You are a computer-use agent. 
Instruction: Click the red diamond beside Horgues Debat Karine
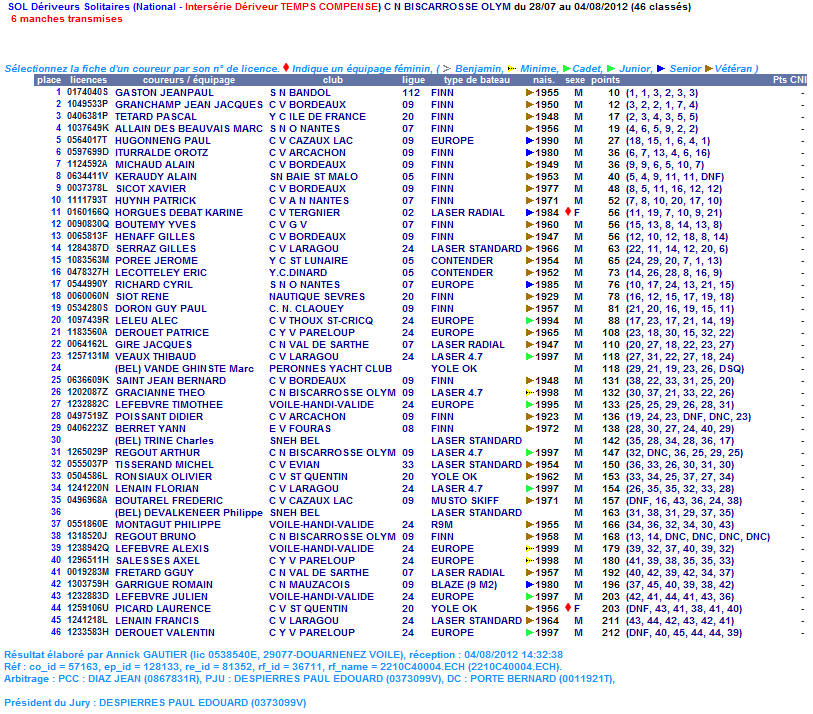[x=567, y=213]
